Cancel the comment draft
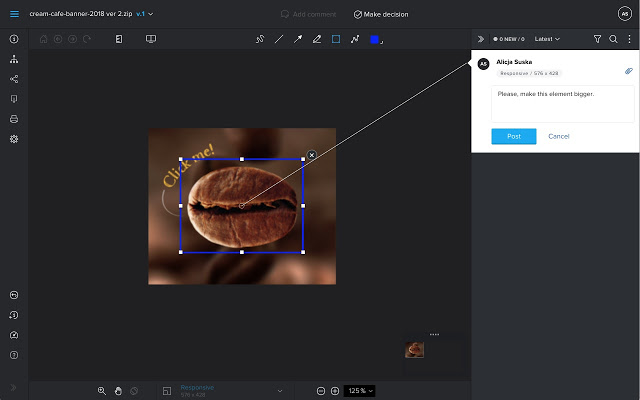Image resolution: width=640 pixels, height=400 pixels. pos(559,136)
